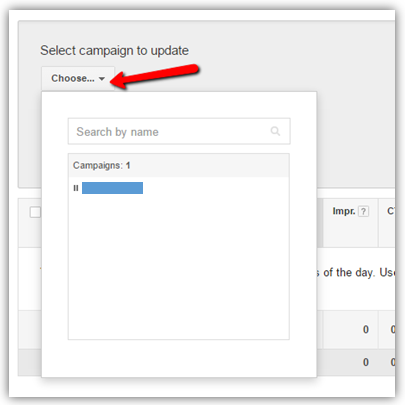
Task: Click the Impr. zero value in bottom totals row
Action: (x=366, y=362)
